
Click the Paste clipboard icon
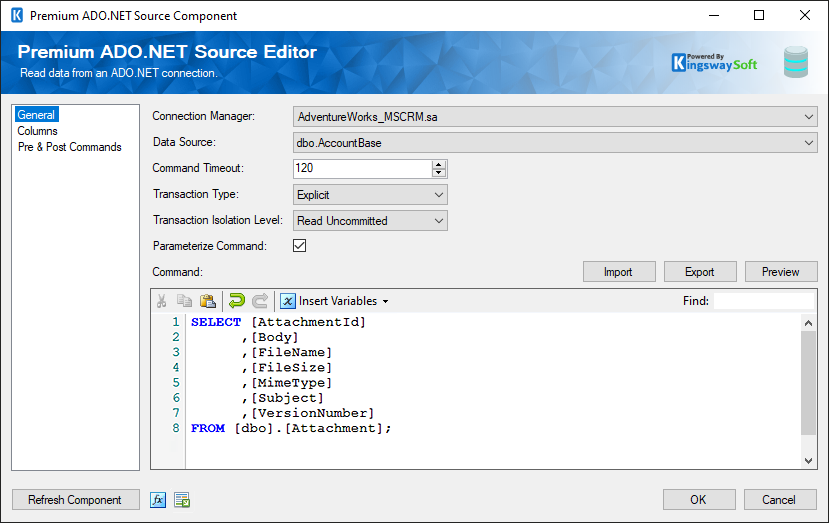tap(208, 300)
